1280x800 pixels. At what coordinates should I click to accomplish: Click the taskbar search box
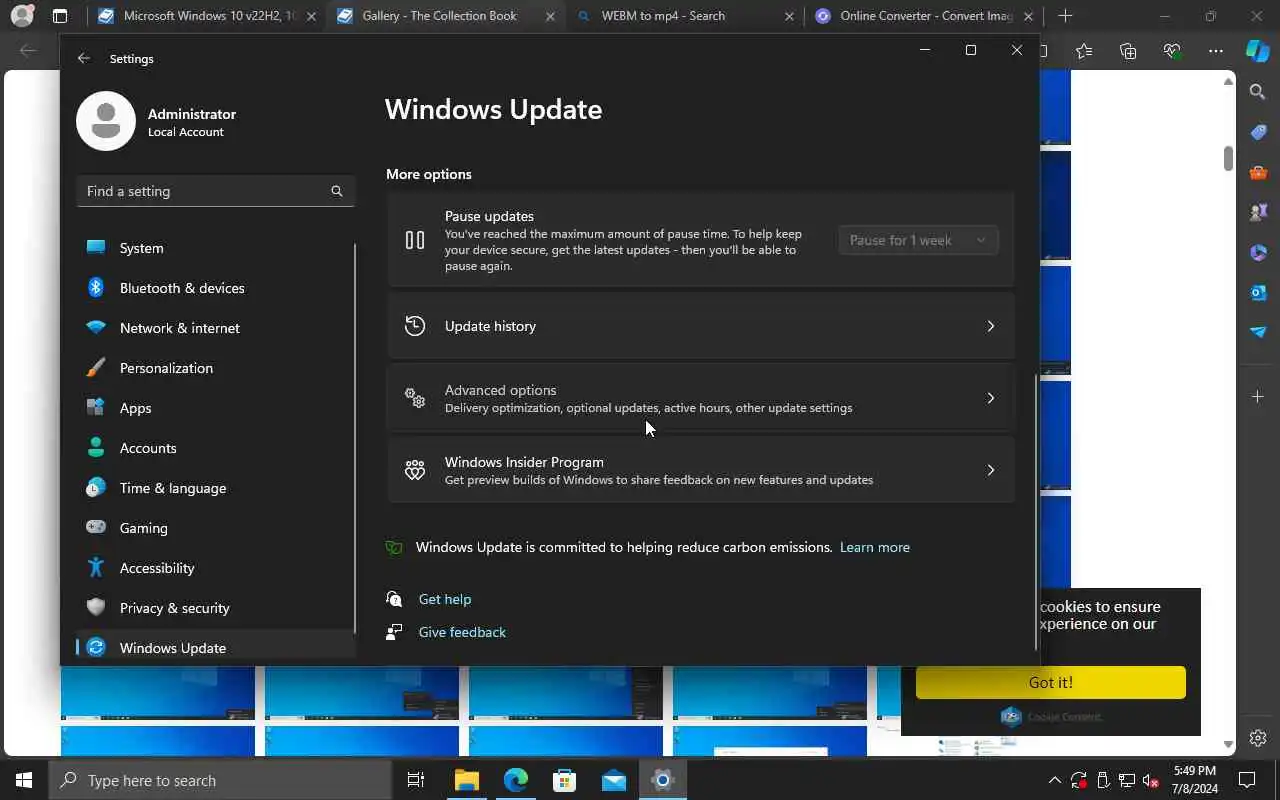(x=220, y=780)
